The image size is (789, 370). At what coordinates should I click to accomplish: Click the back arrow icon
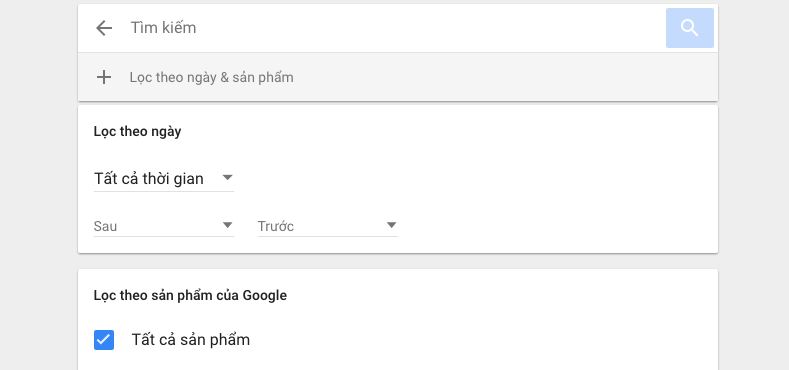[104, 28]
